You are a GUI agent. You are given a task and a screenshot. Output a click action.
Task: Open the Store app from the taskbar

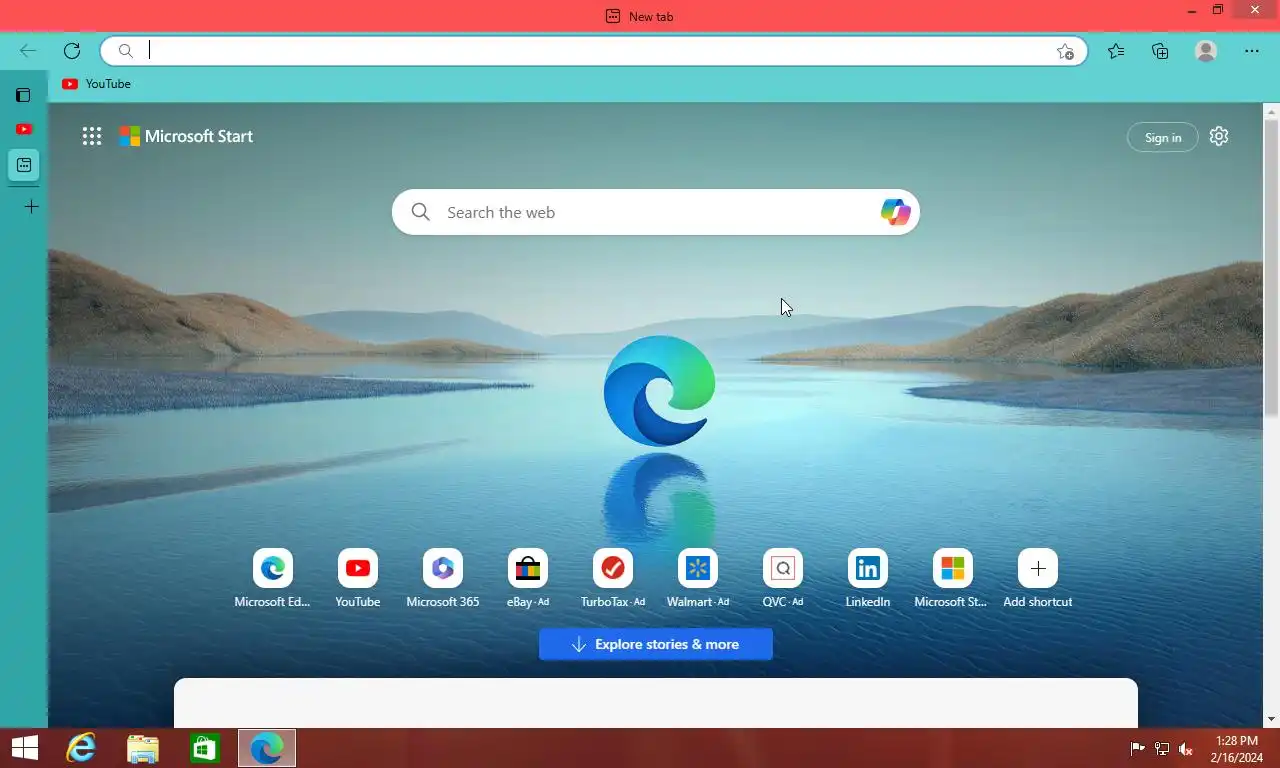coord(205,748)
